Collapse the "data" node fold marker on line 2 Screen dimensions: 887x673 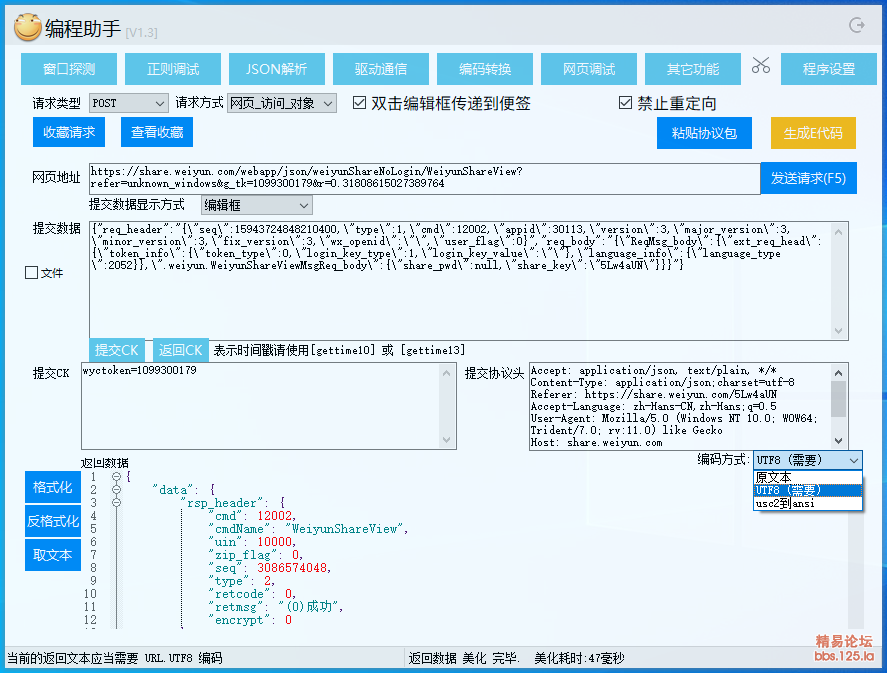[117, 490]
